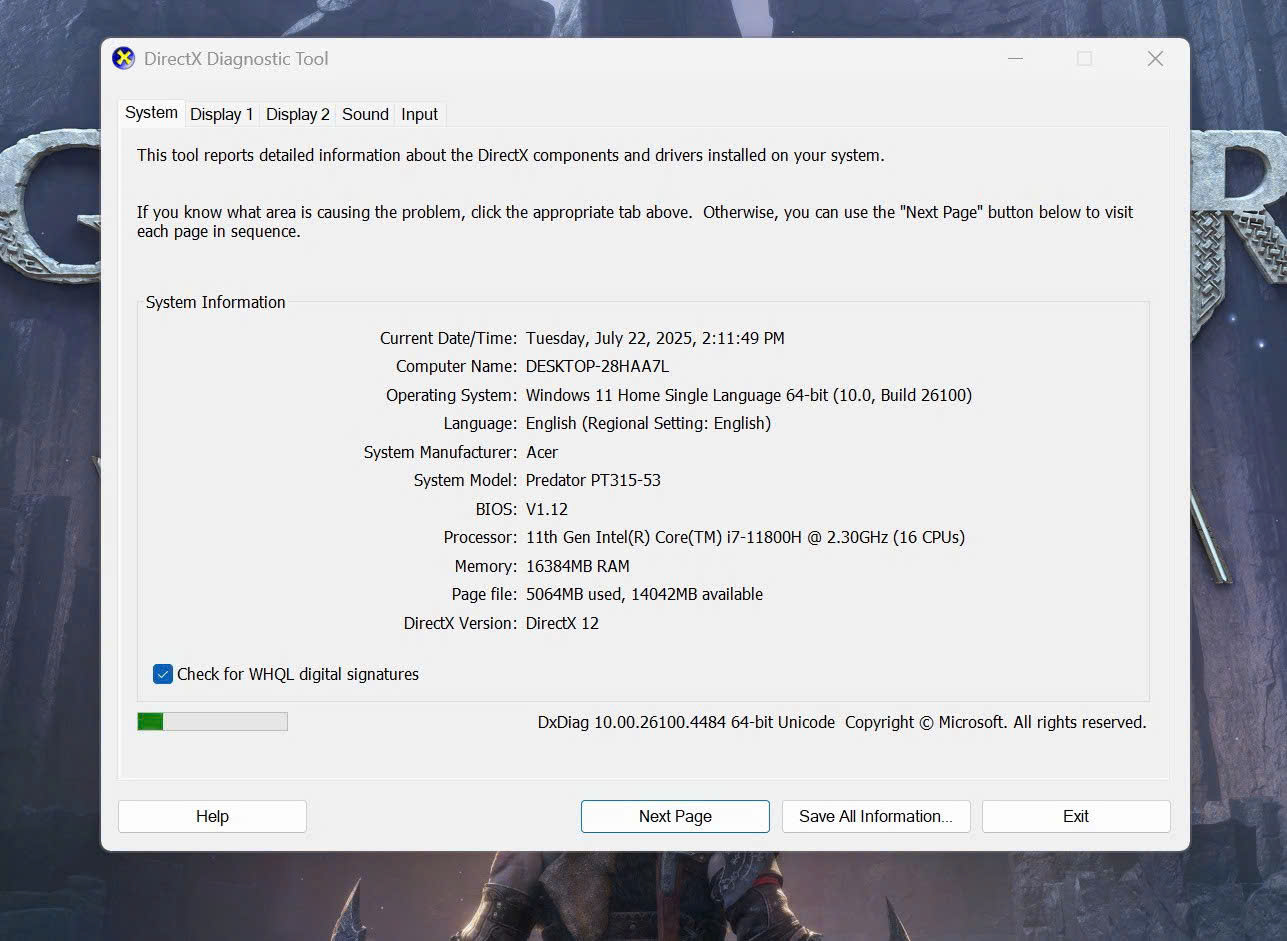Go to Next Page
This screenshot has width=1287, height=941.
pos(675,816)
